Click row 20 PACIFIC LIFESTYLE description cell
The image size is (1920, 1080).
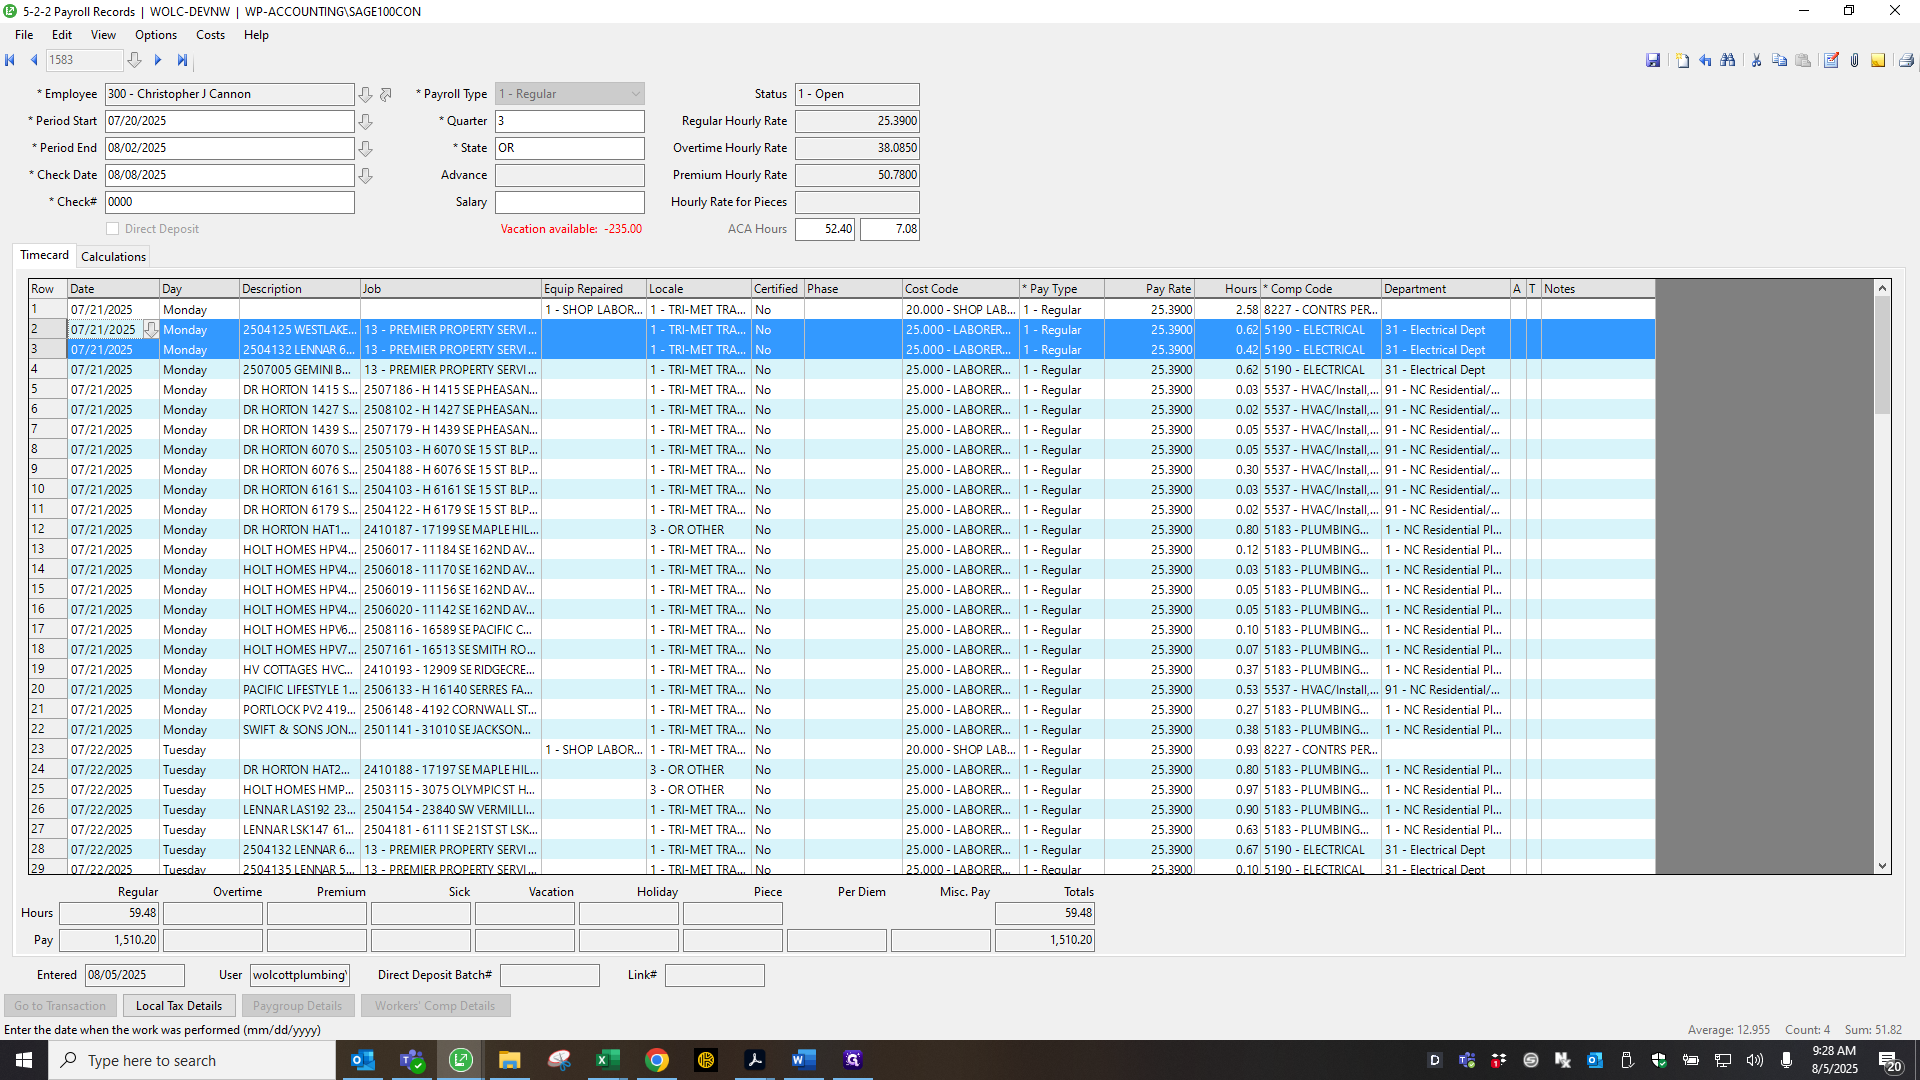[299, 690]
